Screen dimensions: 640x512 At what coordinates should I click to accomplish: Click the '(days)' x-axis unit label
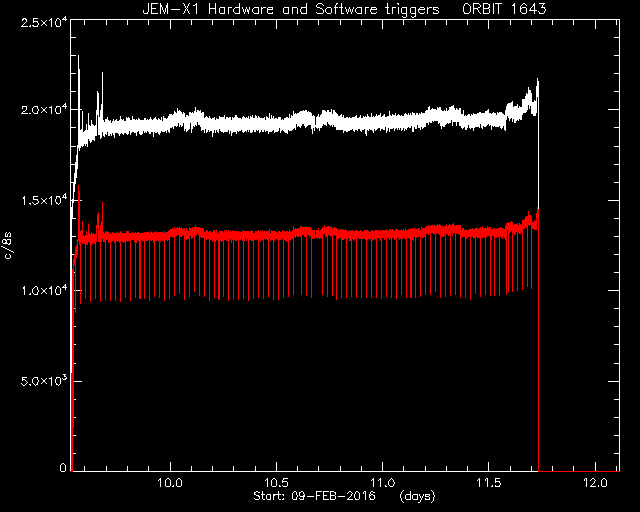(x=417, y=496)
